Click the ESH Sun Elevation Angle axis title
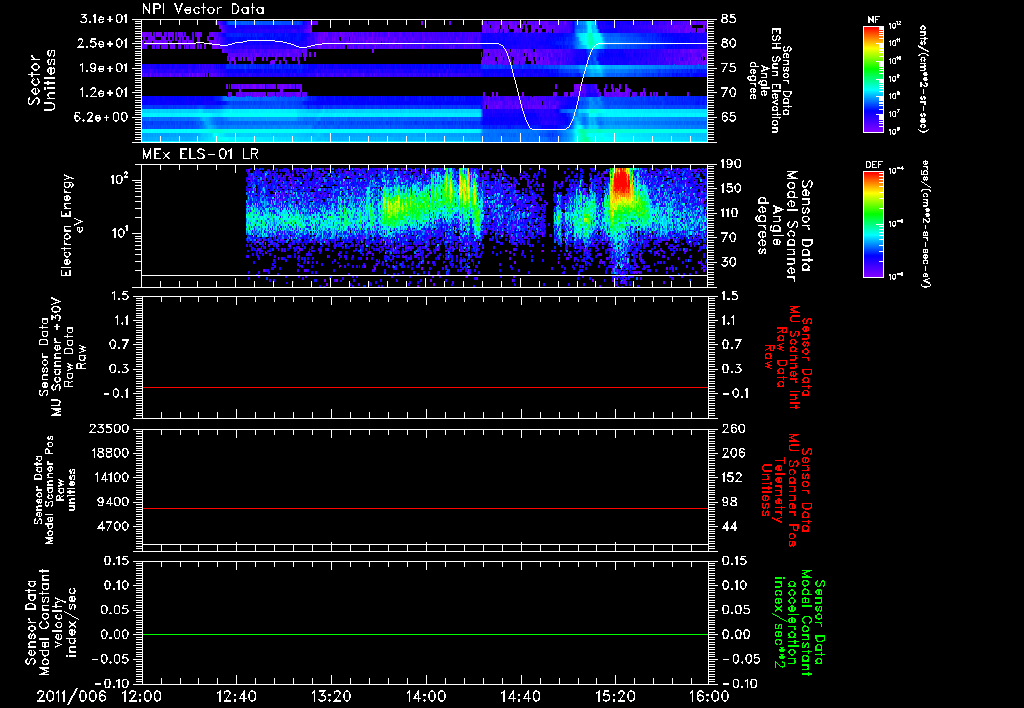Viewport: 1024px width, 708px height. [x=769, y=80]
